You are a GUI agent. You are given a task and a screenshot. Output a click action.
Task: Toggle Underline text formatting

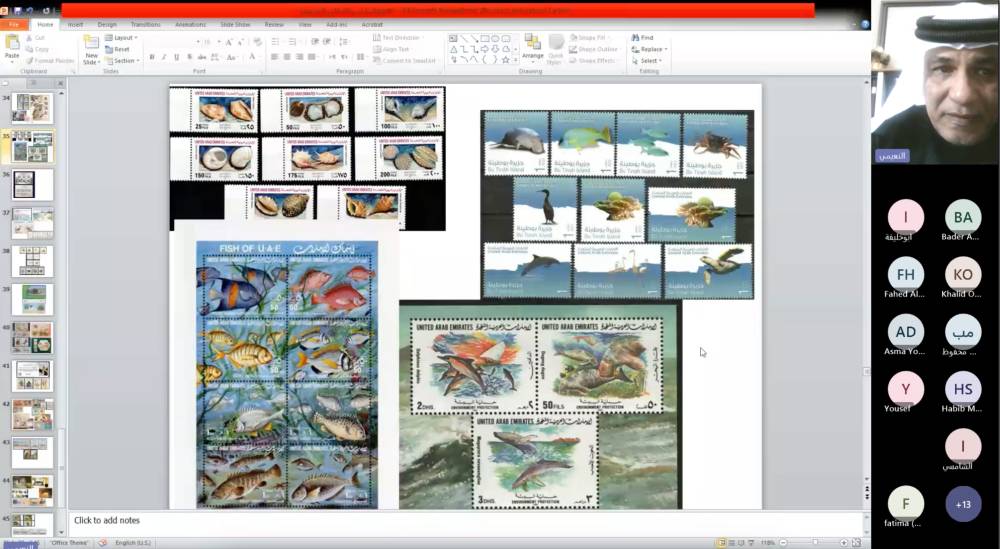point(178,58)
